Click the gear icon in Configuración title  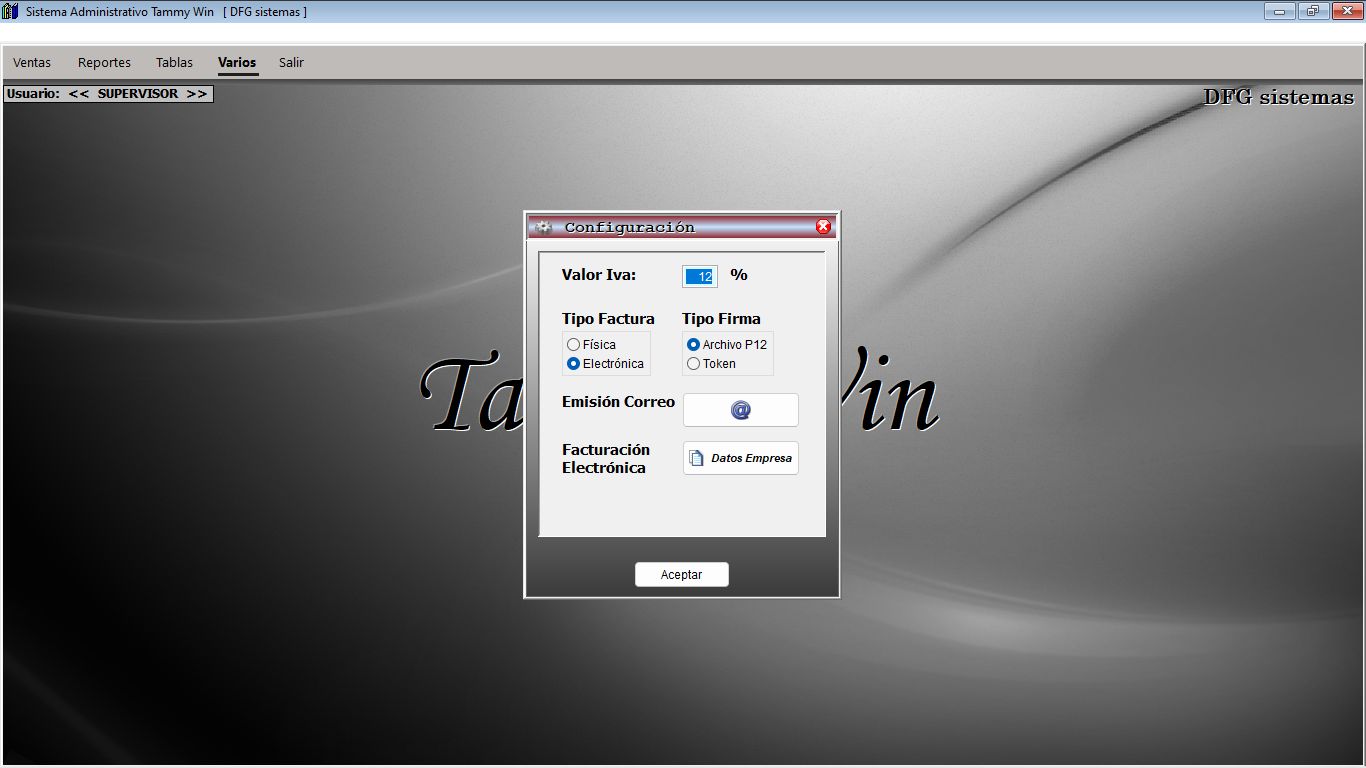pyautogui.click(x=543, y=227)
